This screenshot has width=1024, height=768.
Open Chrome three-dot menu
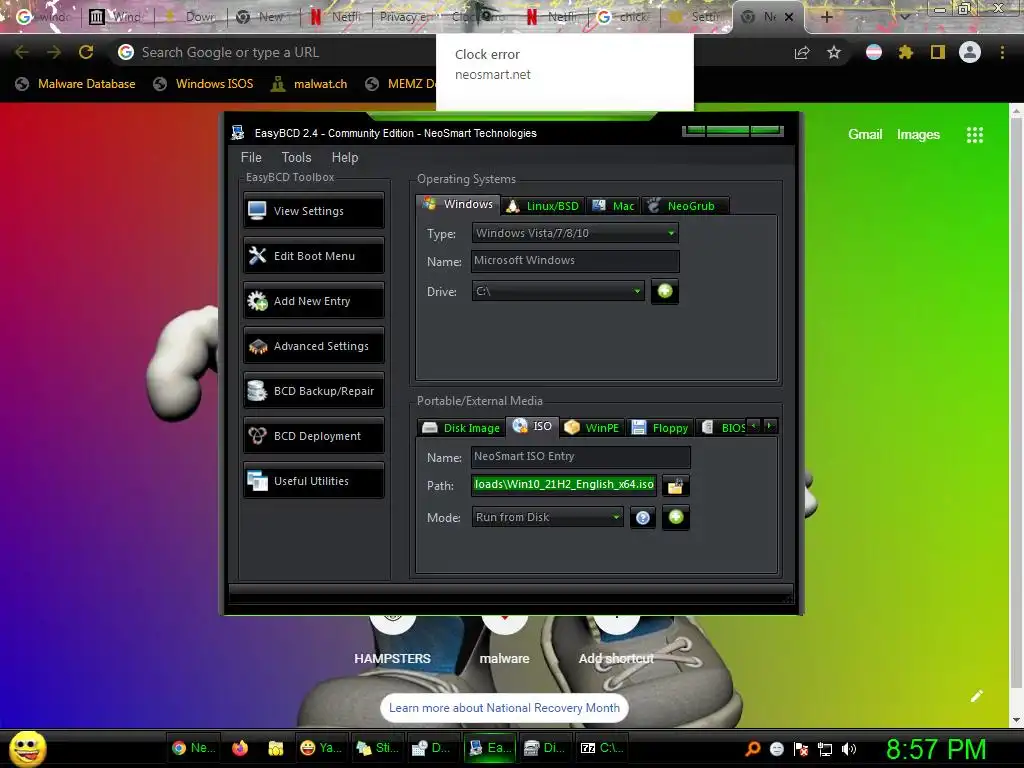1002,53
